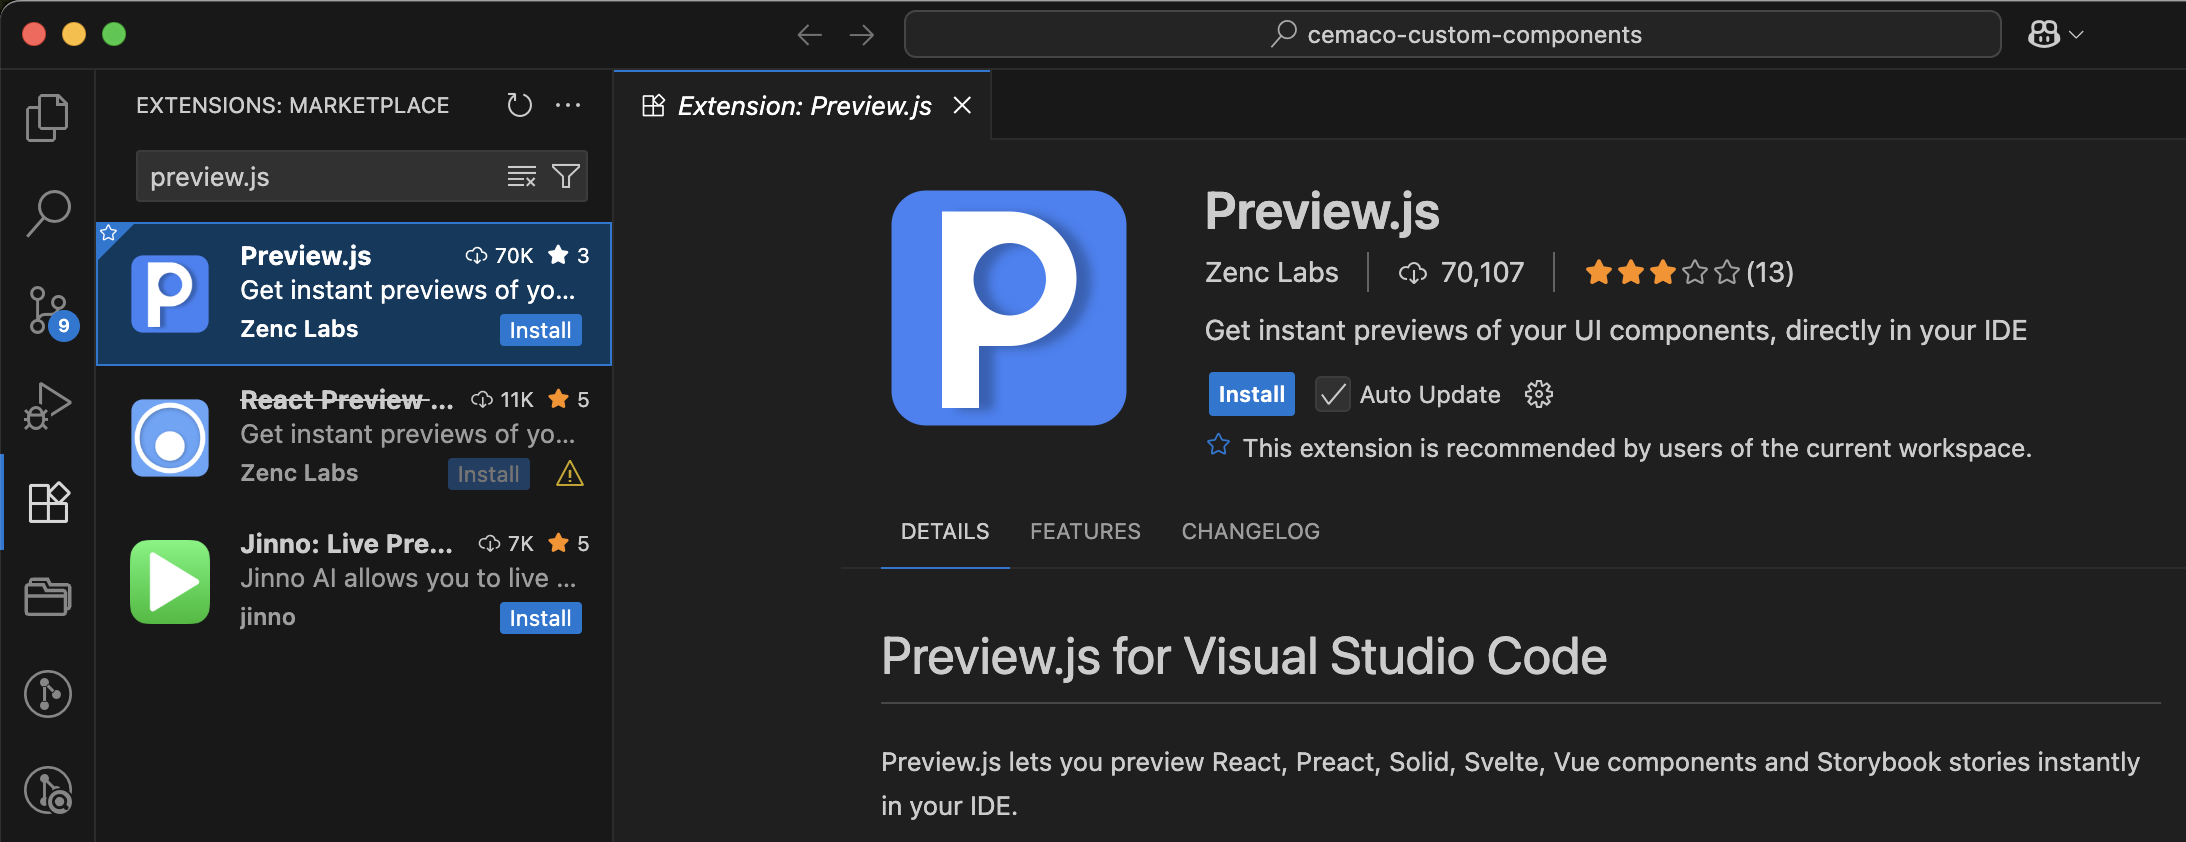
Task: Click the Jinno green play logo
Action: coord(170,582)
